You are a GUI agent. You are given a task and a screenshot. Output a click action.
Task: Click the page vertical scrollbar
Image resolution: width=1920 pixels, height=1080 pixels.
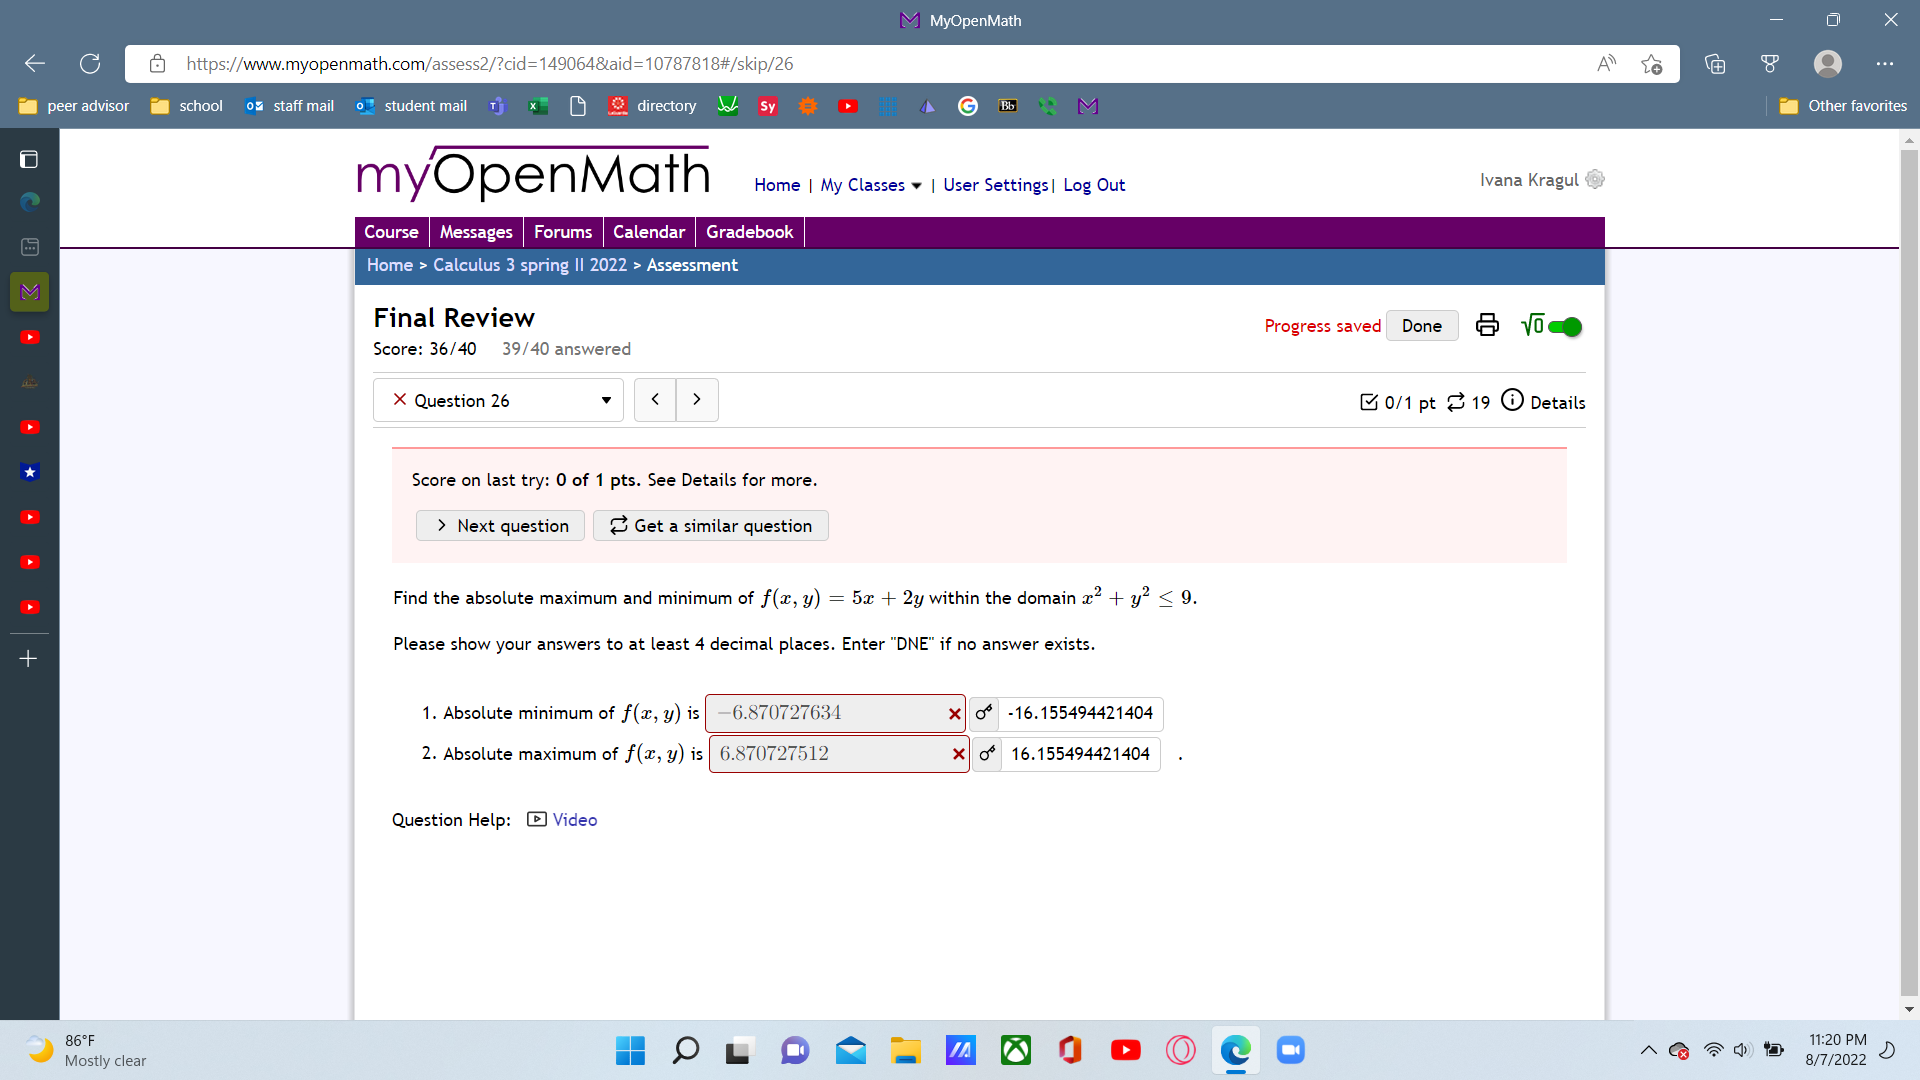1909,570
